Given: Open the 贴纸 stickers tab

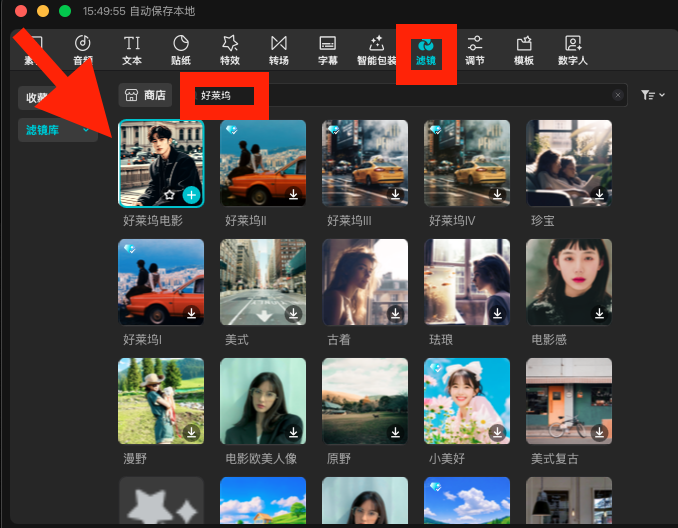Looking at the screenshot, I should click(181, 50).
